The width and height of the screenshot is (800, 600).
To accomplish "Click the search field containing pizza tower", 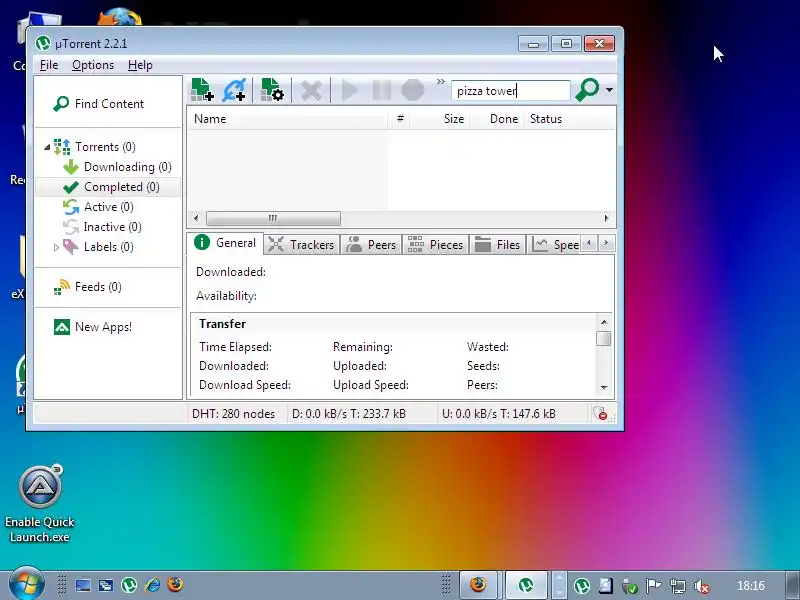I will [x=510, y=91].
